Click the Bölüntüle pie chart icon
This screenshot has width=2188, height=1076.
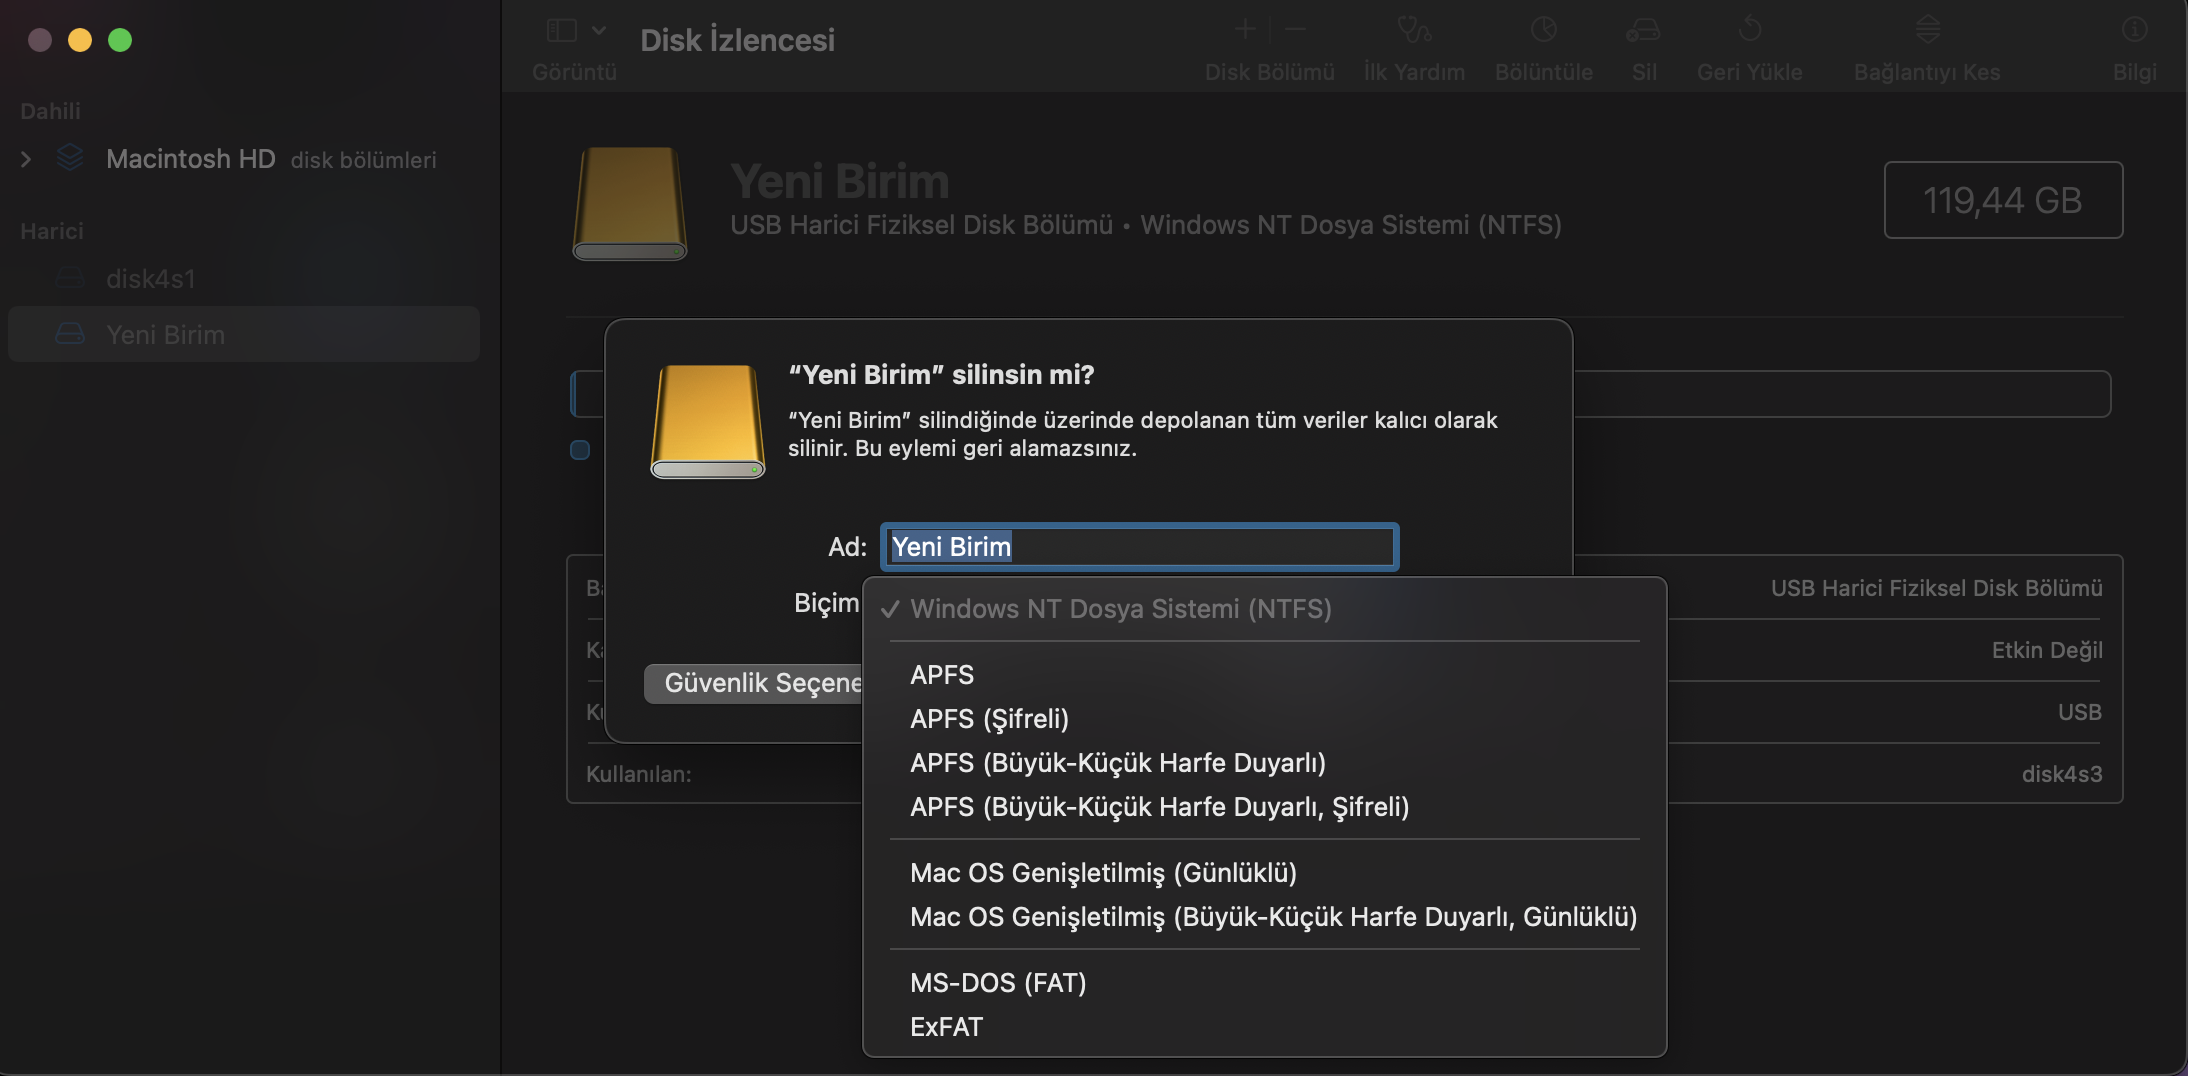click(x=1543, y=30)
